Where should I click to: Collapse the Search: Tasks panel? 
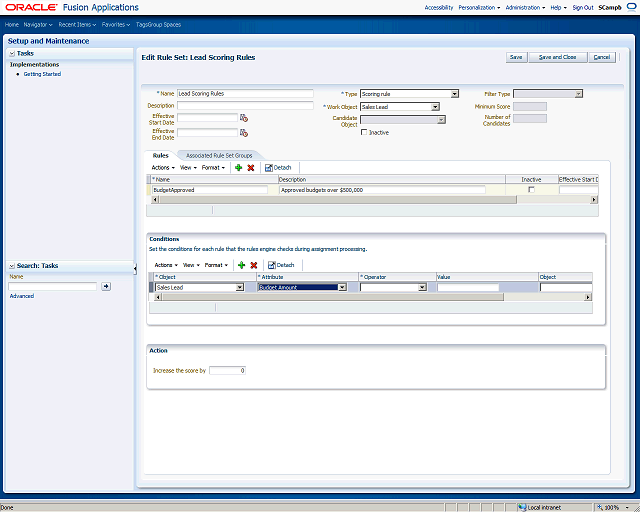pyautogui.click(x=12, y=266)
